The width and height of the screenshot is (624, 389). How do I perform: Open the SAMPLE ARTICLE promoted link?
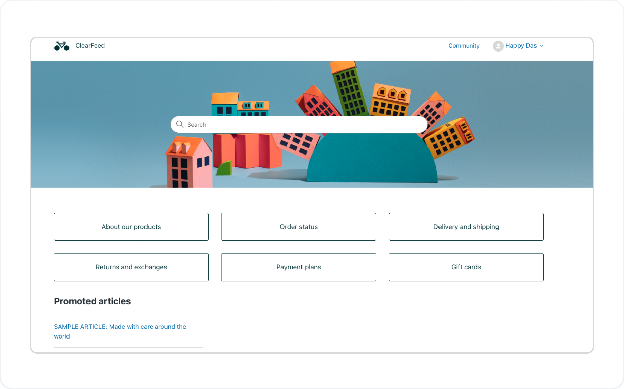tap(120, 331)
